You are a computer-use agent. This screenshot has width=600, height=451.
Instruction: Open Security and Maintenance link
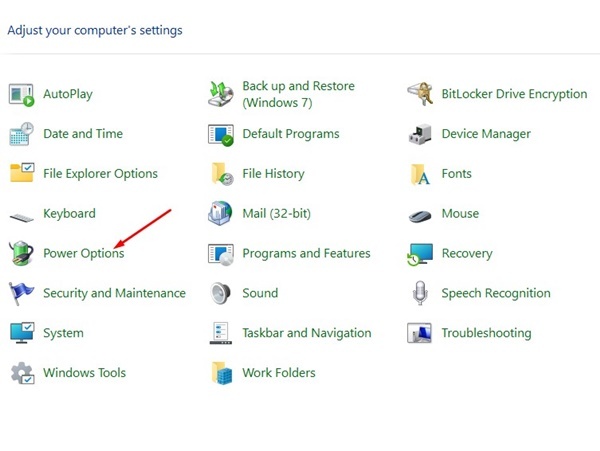coord(114,293)
